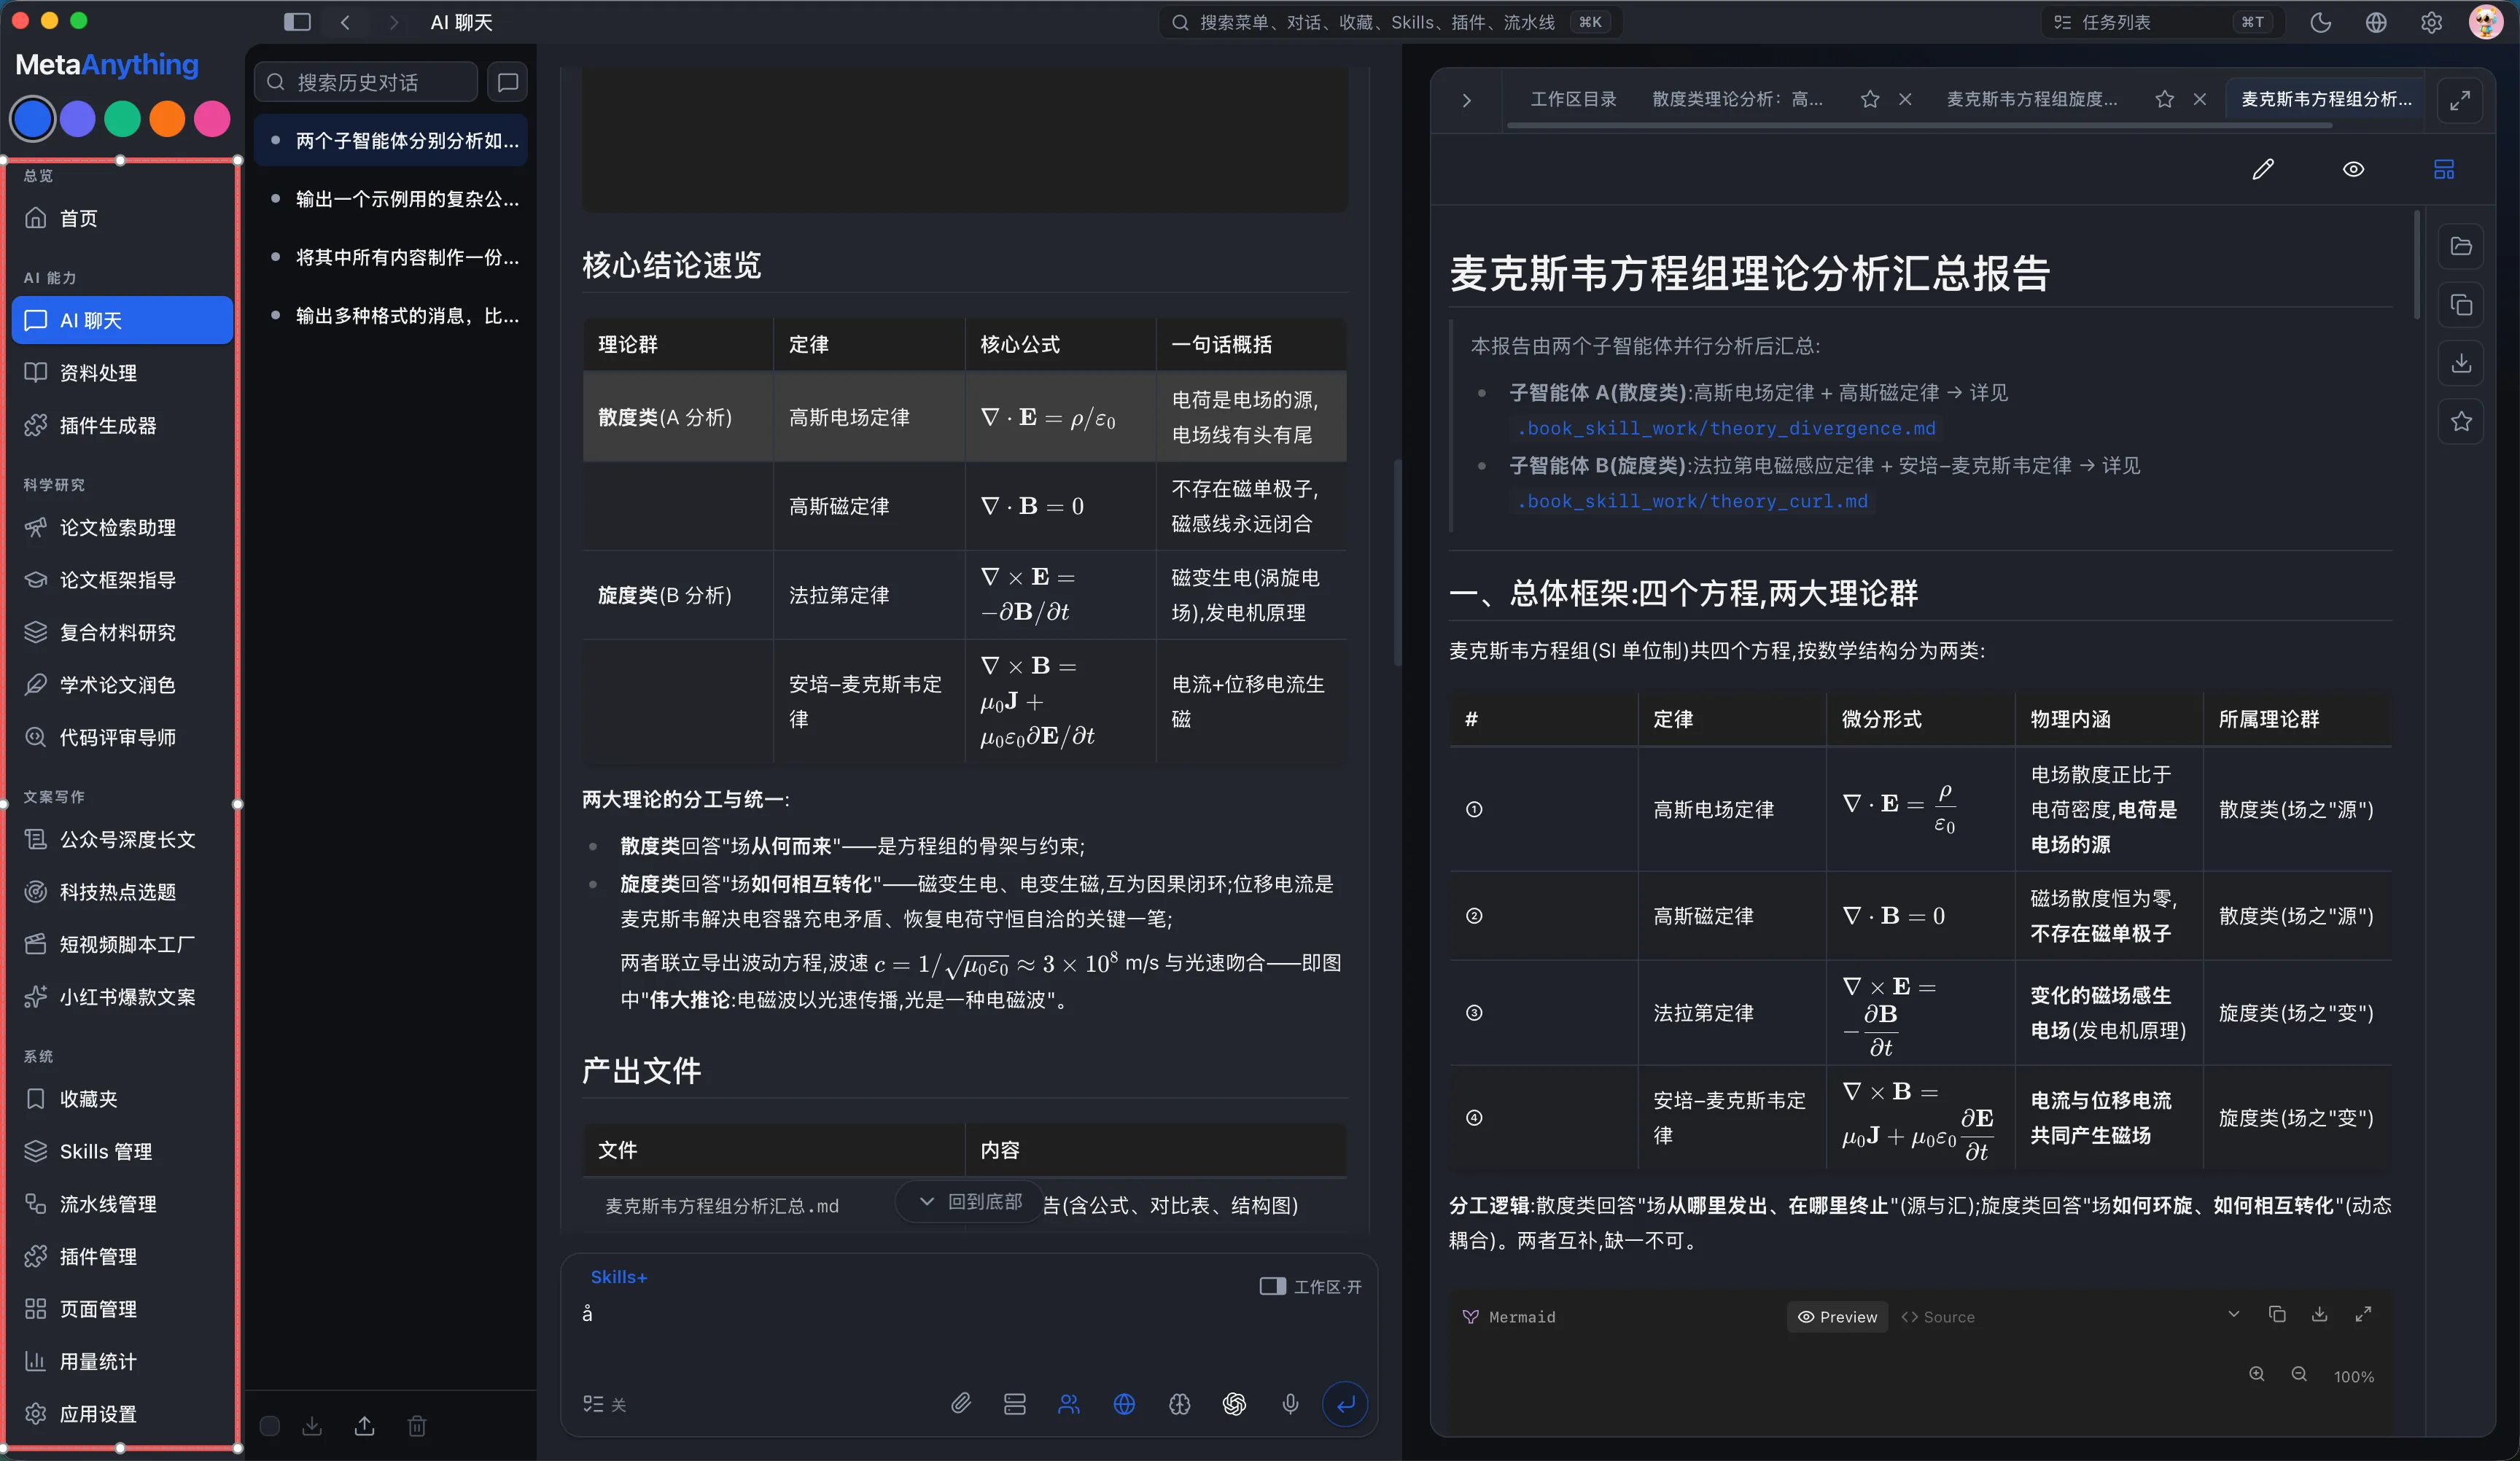
Task: Open the global search bar 搜索菜单、对话
Action: 1390,22
